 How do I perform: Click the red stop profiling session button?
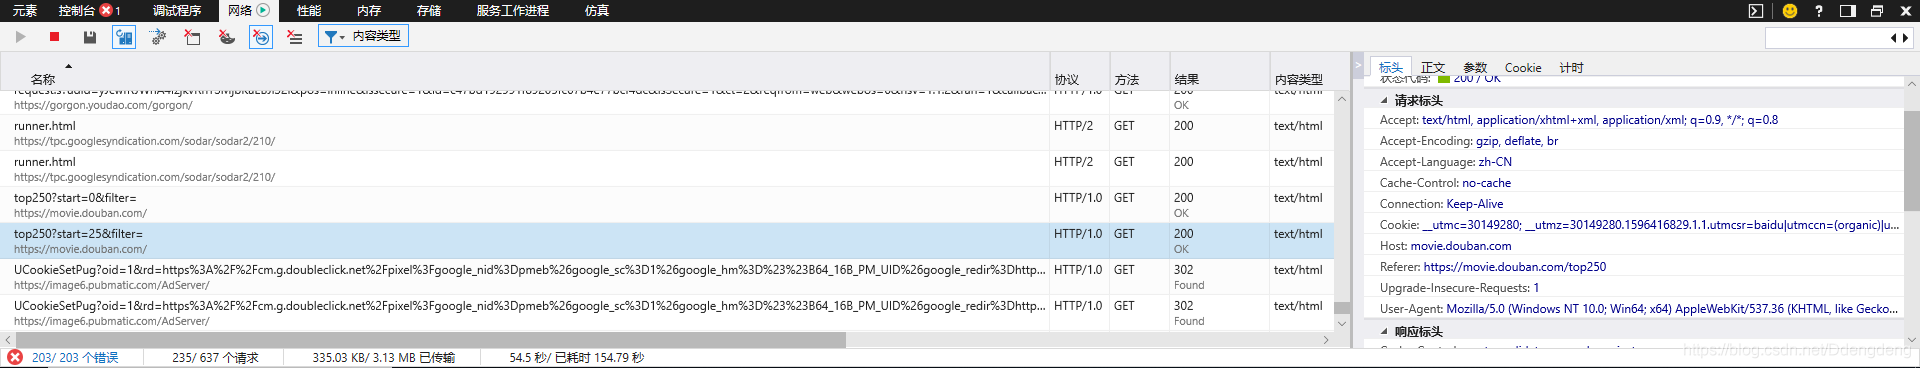pos(54,37)
